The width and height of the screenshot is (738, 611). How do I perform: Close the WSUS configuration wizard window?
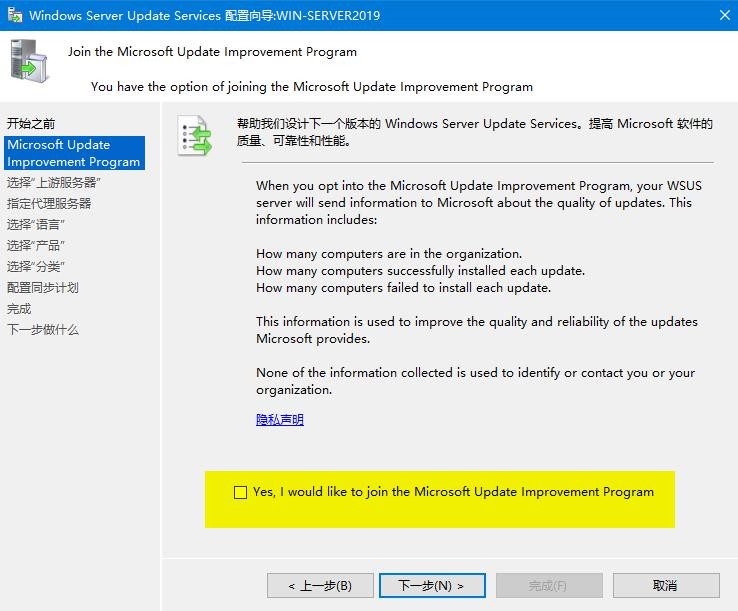click(722, 16)
